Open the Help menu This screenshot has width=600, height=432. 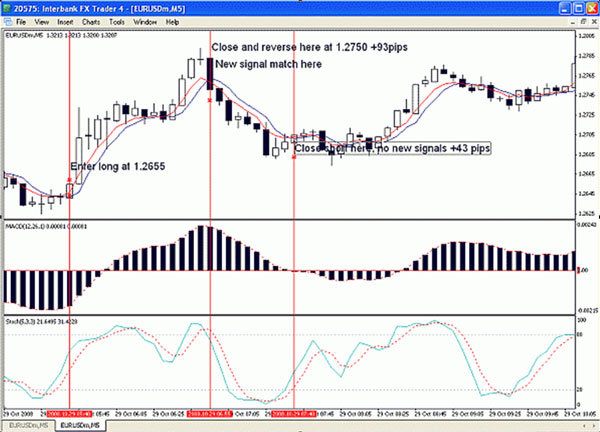pos(173,21)
